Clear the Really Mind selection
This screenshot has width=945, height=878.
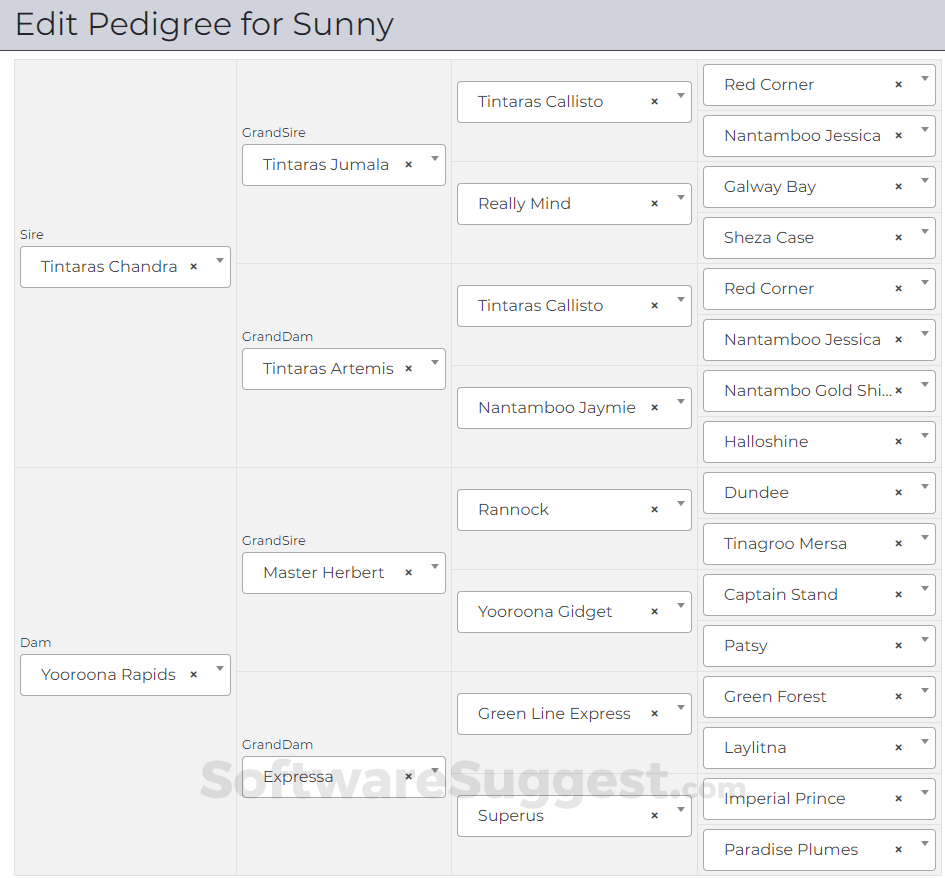click(654, 204)
